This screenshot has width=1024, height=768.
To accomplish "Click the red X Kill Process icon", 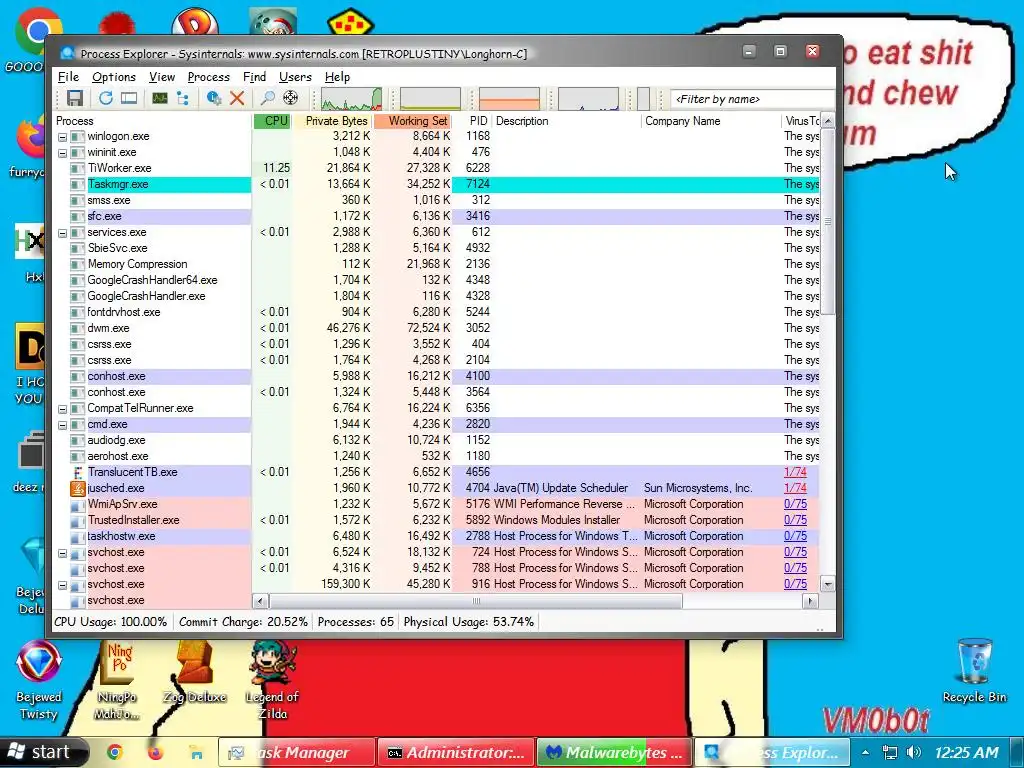I will pos(237,99).
